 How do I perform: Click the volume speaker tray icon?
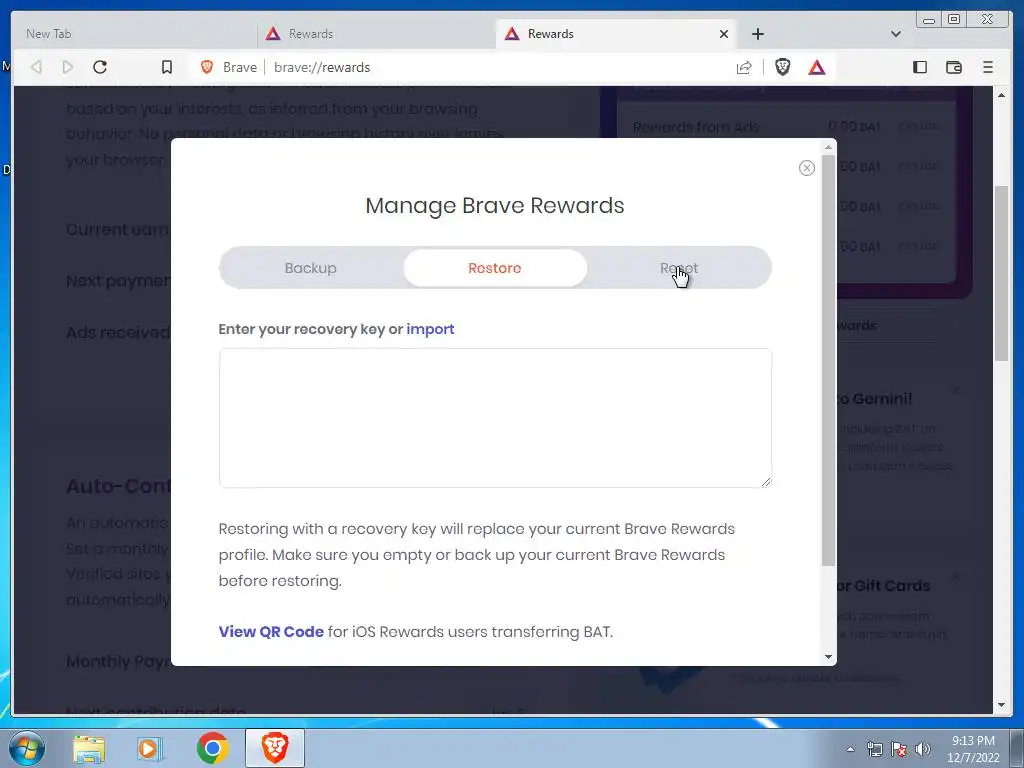pos(923,749)
